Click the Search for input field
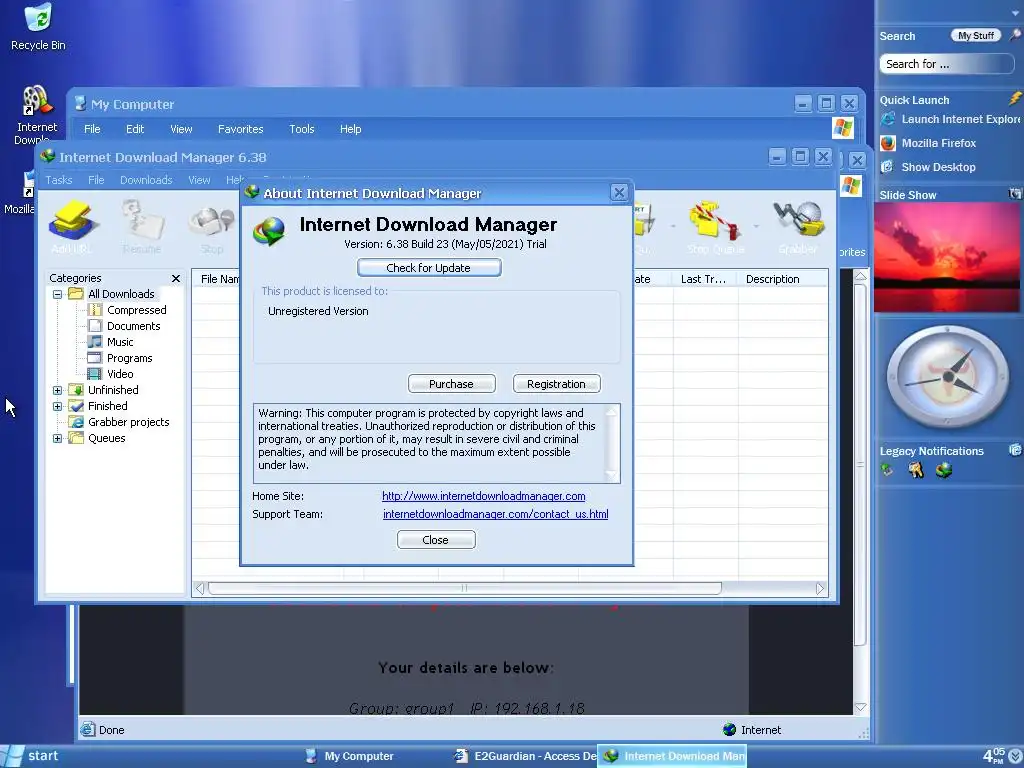Image resolution: width=1024 pixels, height=768 pixels. pos(947,64)
